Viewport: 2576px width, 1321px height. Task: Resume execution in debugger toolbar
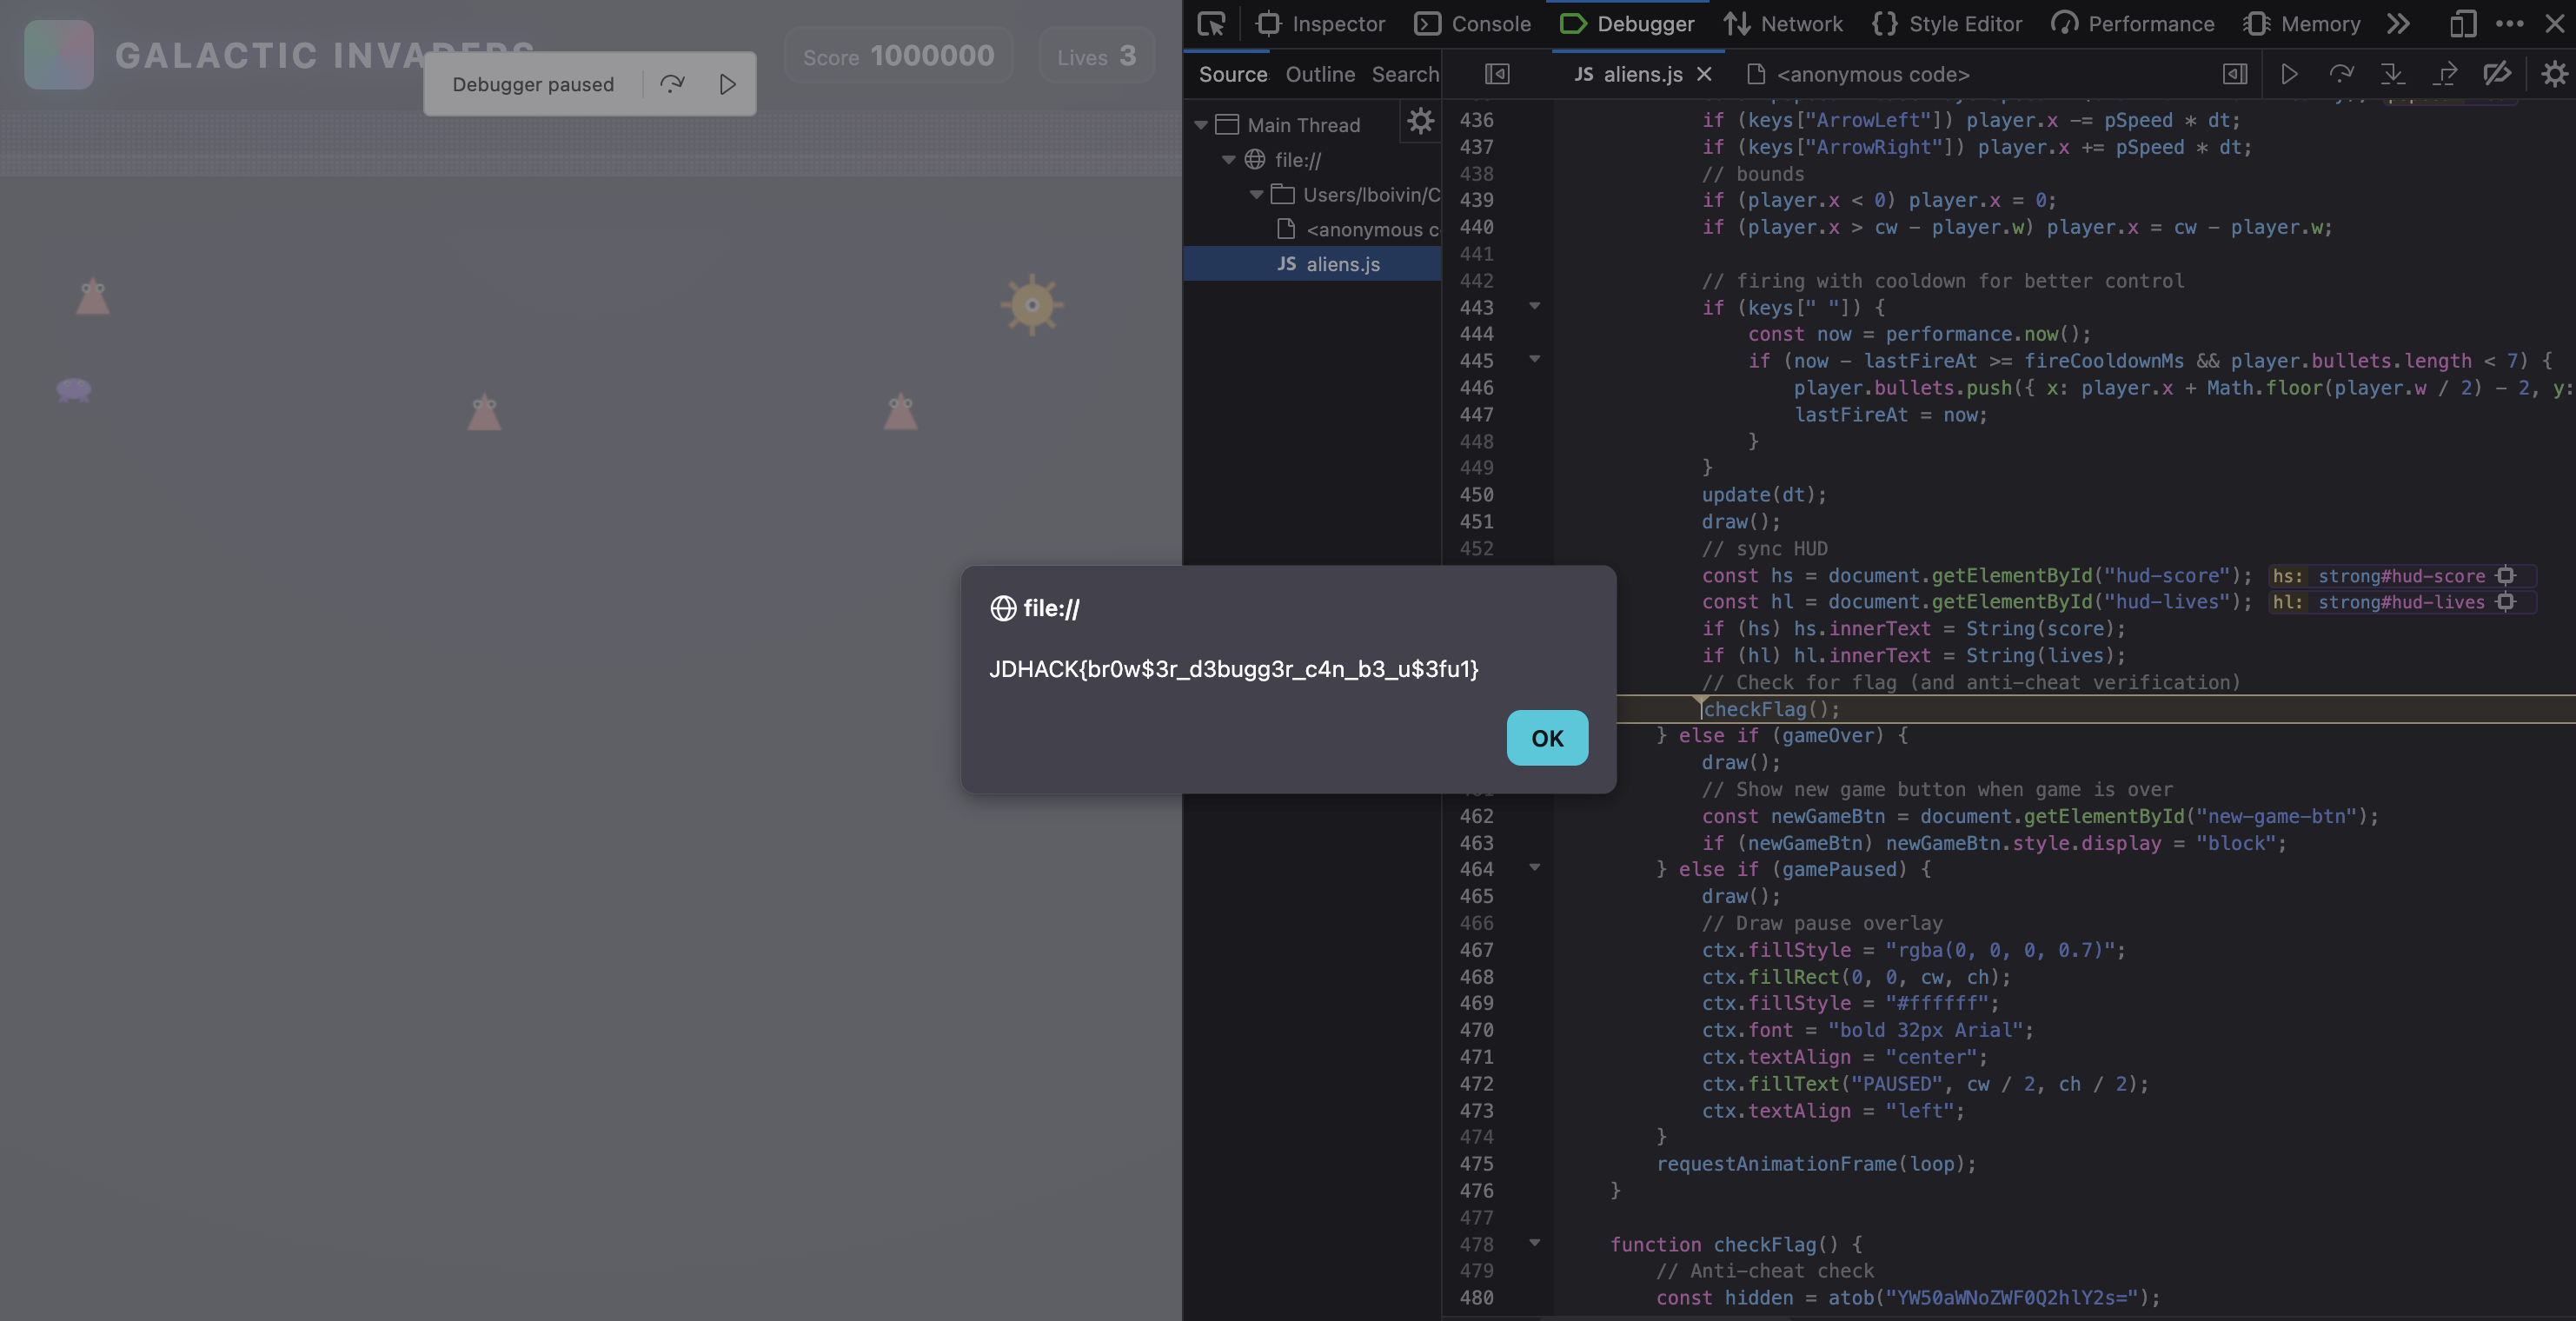[x=2288, y=74]
